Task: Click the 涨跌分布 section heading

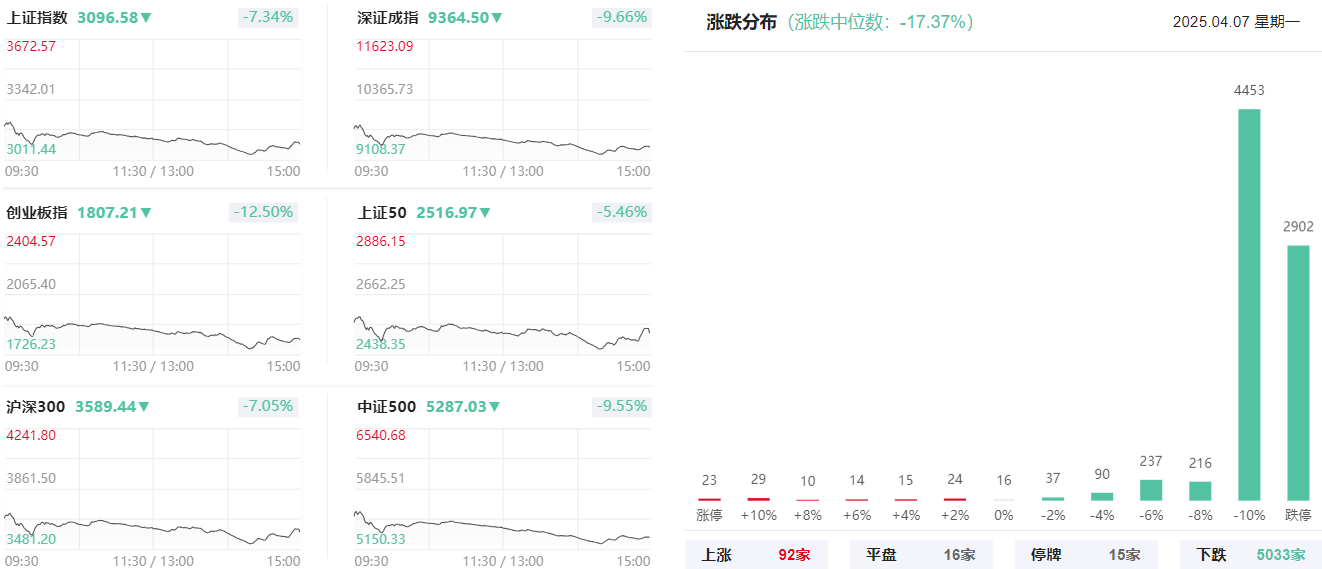Action: 741,22
